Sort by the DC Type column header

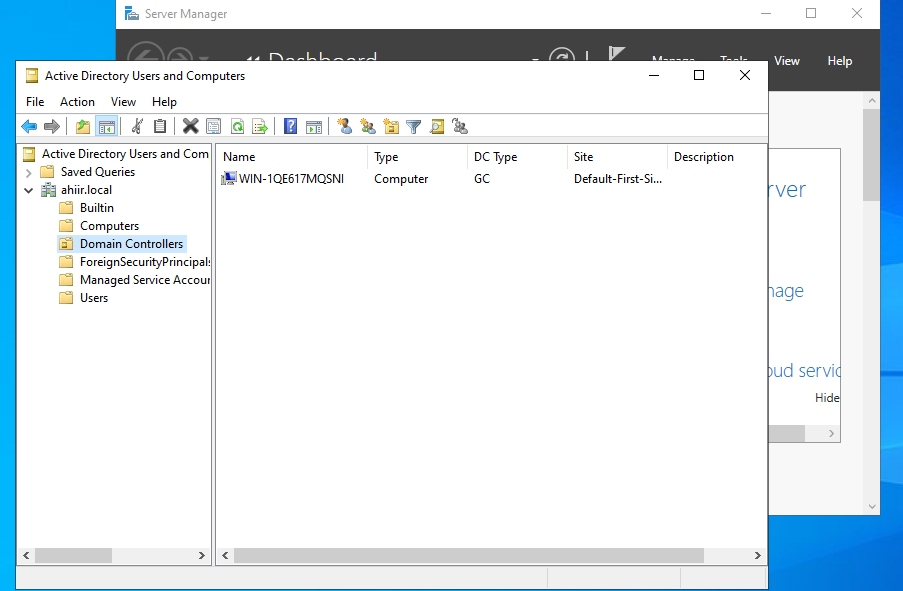[517, 157]
